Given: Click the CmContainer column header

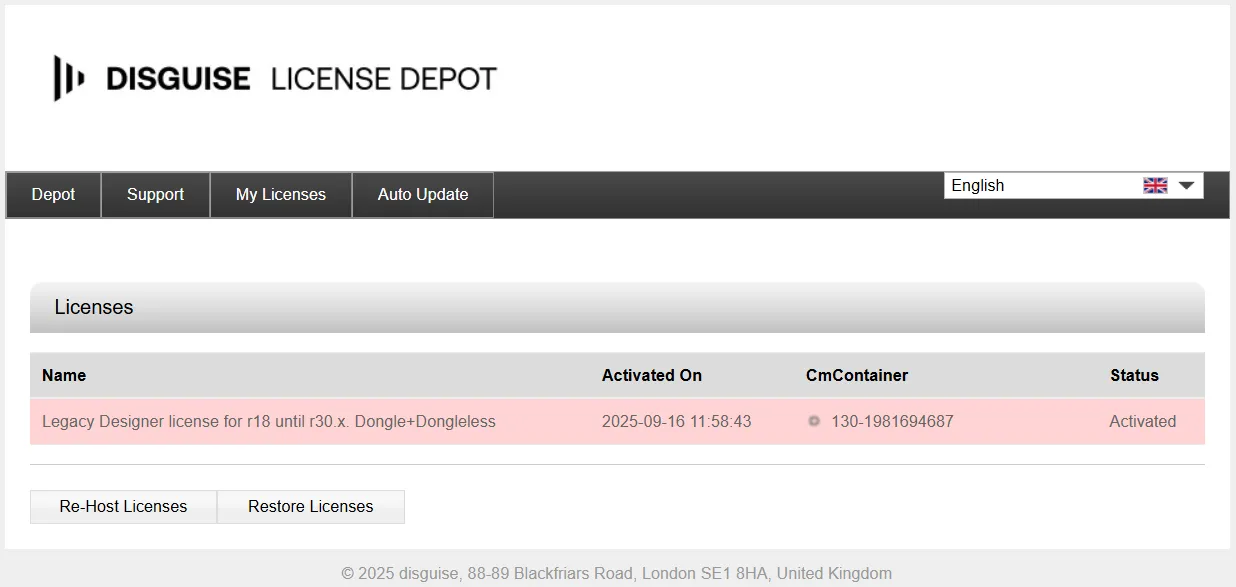Looking at the screenshot, I should point(857,375).
